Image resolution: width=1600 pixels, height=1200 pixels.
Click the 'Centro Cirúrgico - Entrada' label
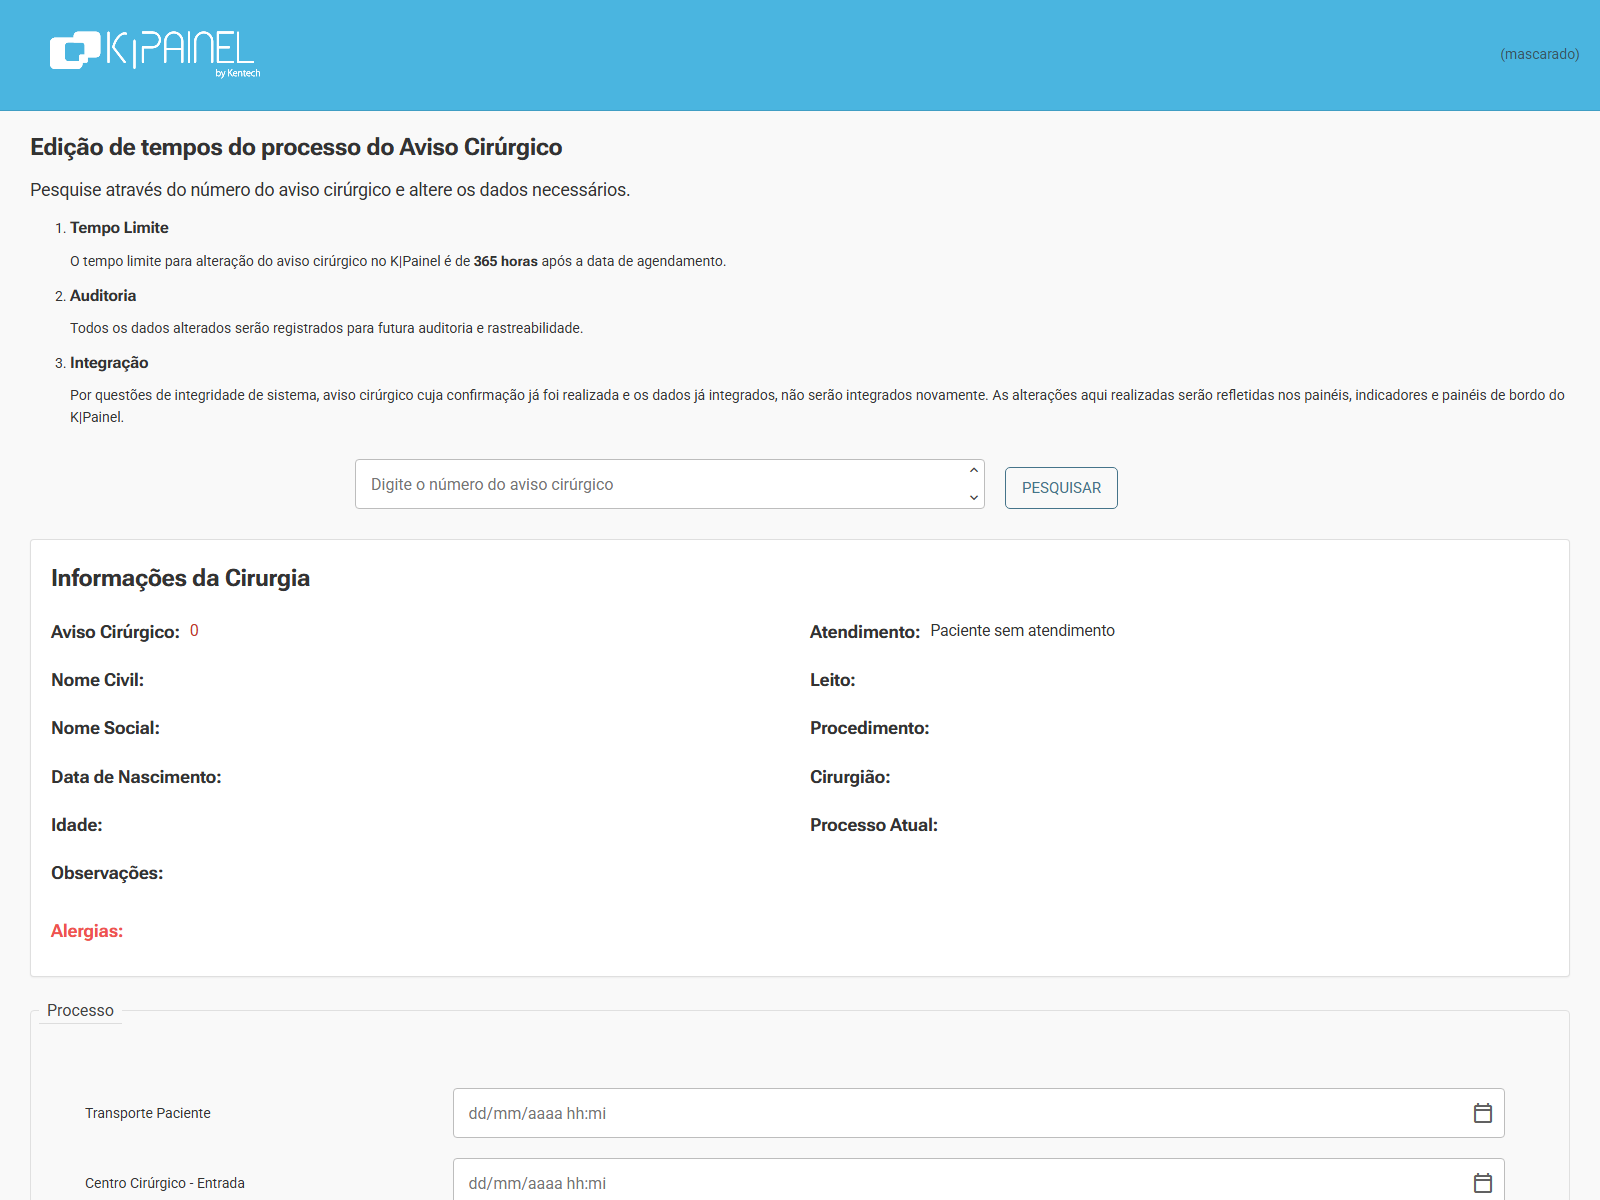[165, 1183]
